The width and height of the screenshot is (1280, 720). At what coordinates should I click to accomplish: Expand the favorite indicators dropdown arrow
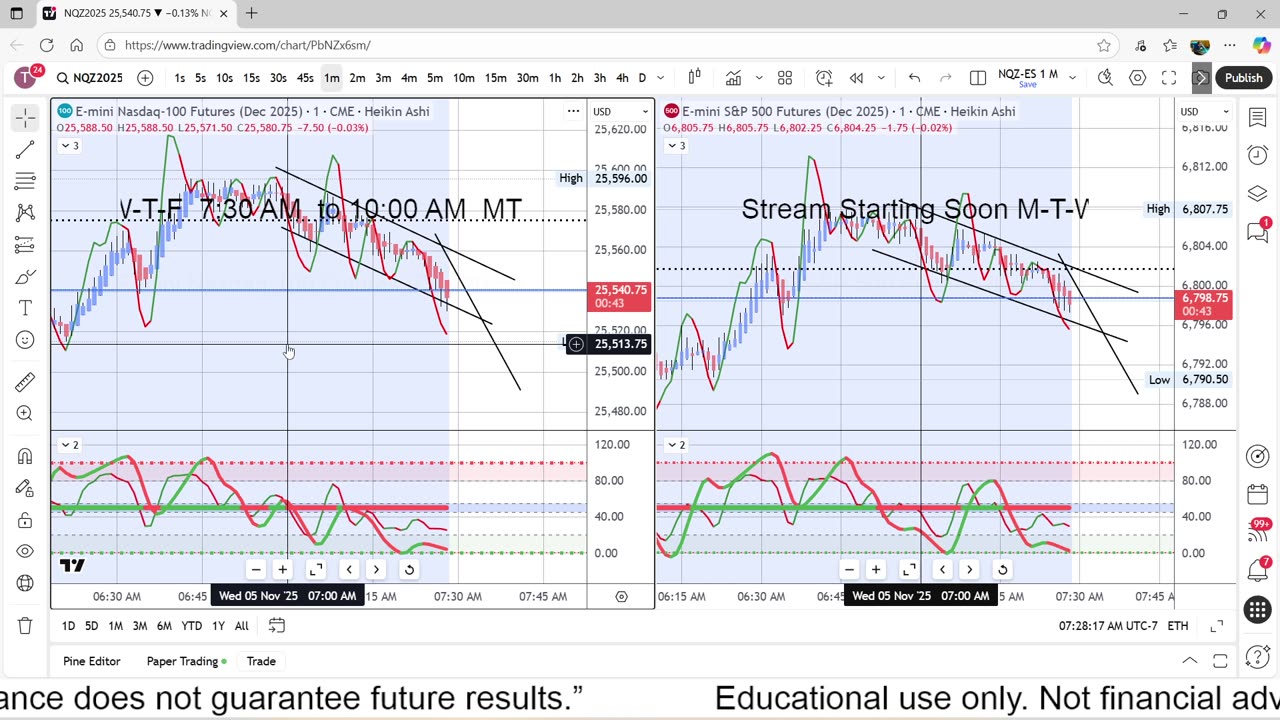pyautogui.click(x=758, y=78)
